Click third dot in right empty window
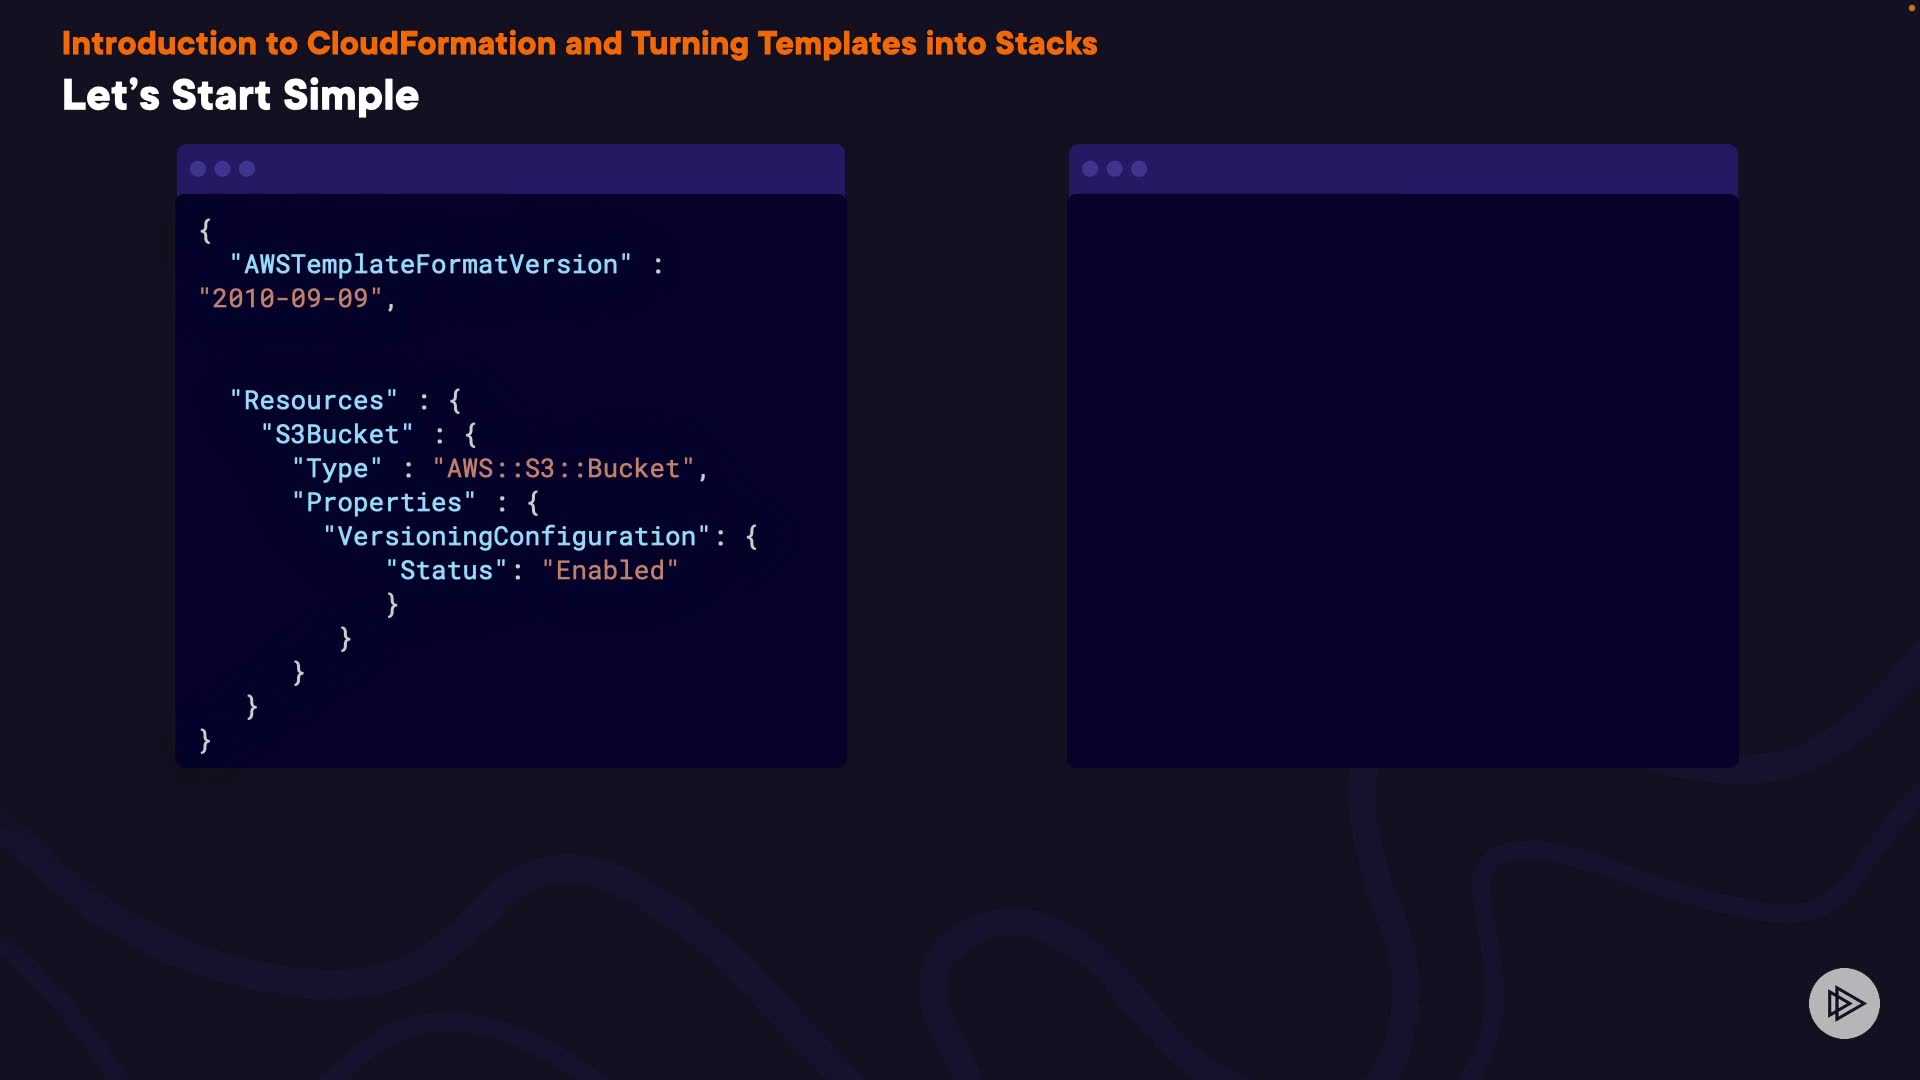Image resolution: width=1920 pixels, height=1080 pixels. click(x=1139, y=169)
